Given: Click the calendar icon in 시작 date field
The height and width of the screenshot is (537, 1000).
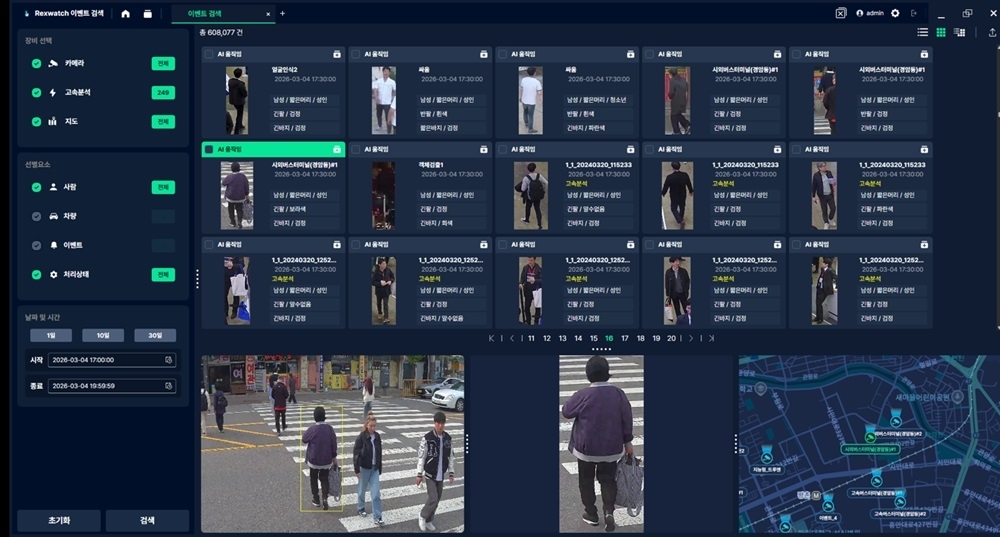Looking at the screenshot, I should [x=168, y=359].
